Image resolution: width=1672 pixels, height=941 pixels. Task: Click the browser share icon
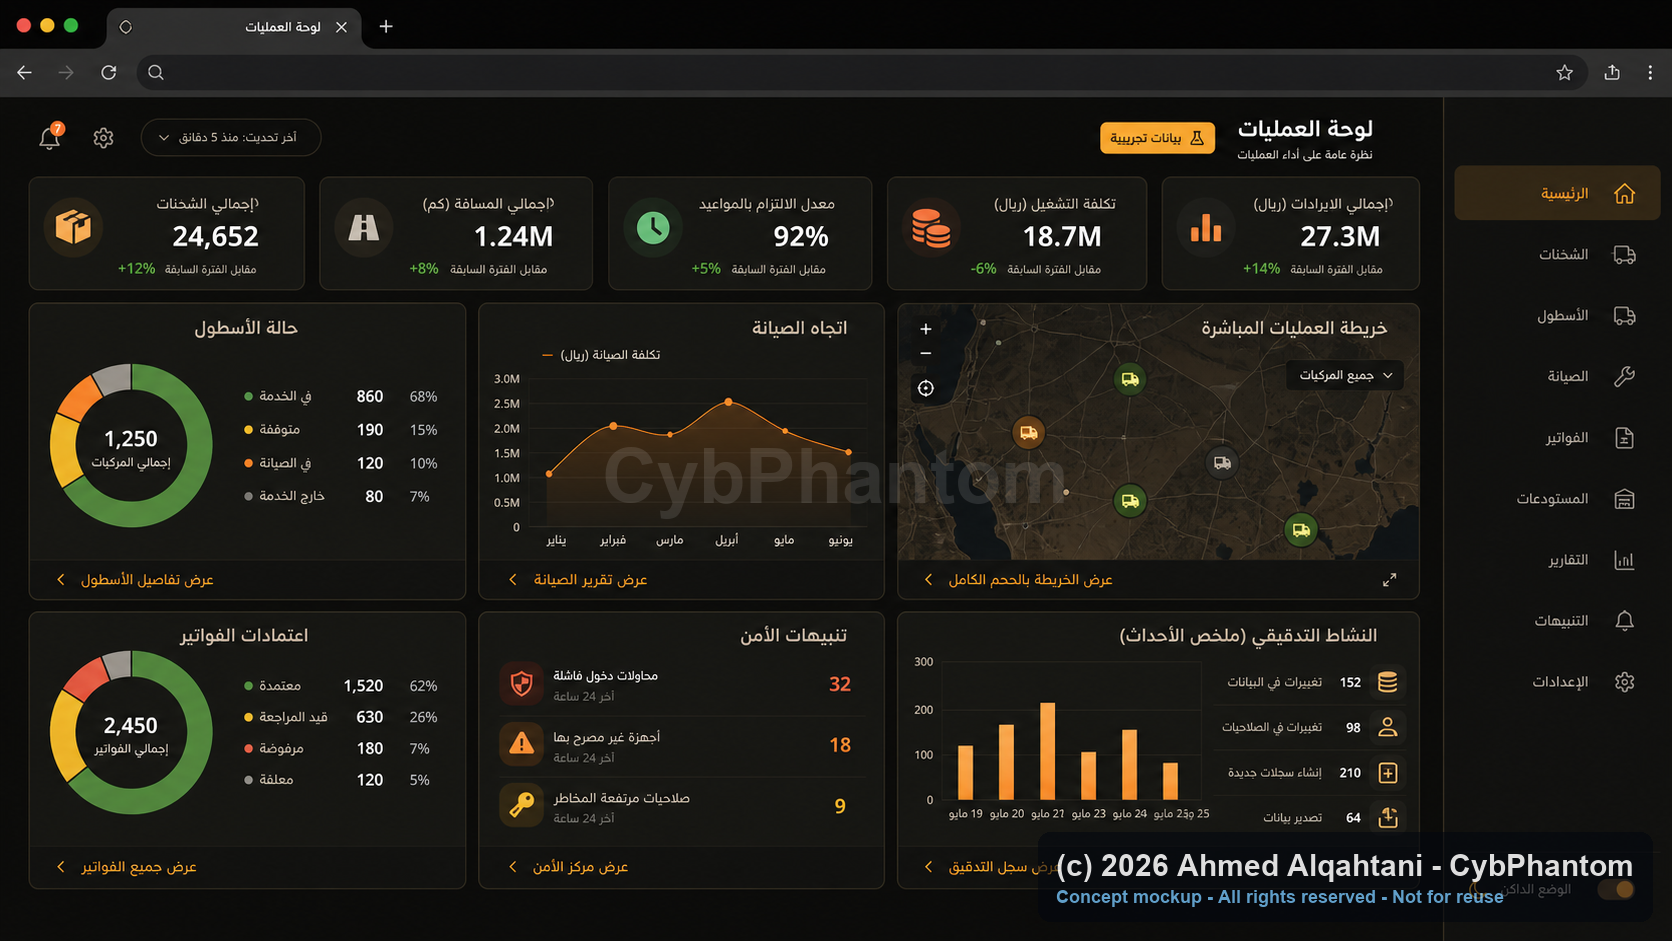pyautogui.click(x=1612, y=72)
